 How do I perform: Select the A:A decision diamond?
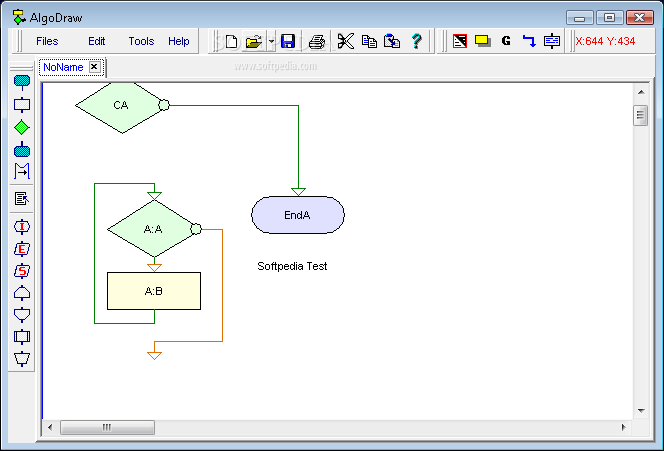click(153, 229)
